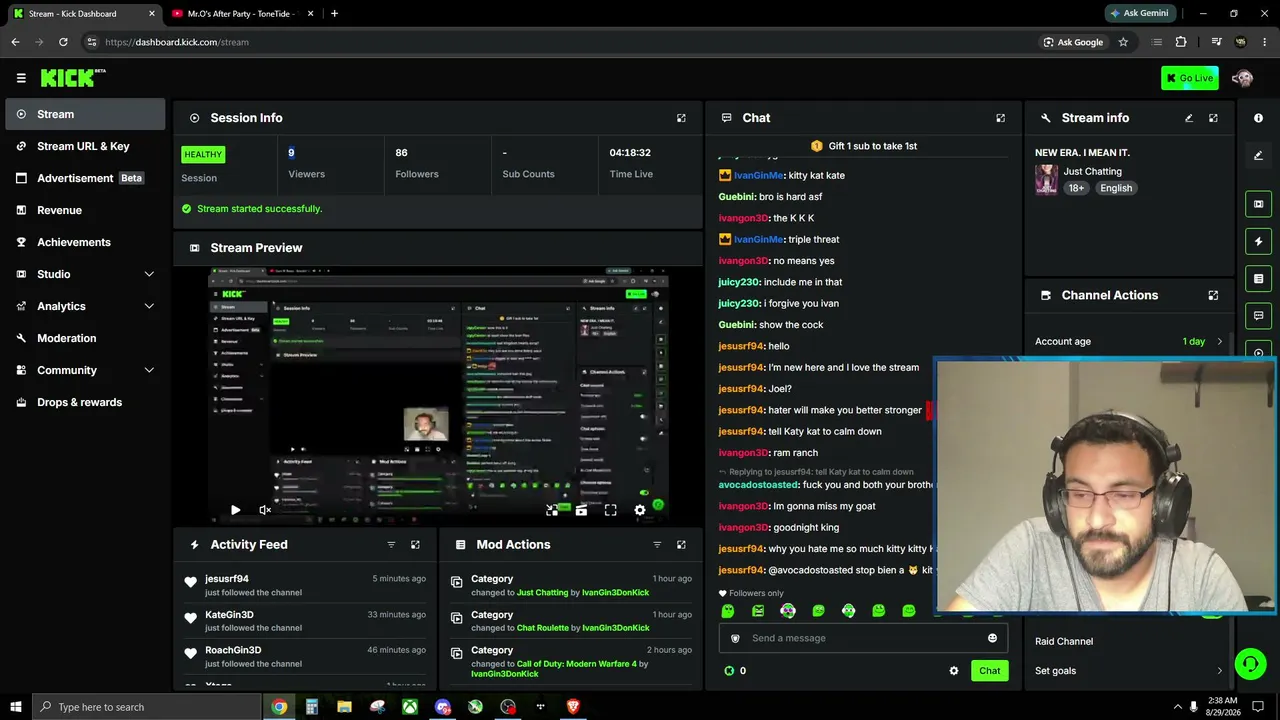The width and height of the screenshot is (1280, 720).
Task: Select the first green Kick emote
Action: click(728, 611)
